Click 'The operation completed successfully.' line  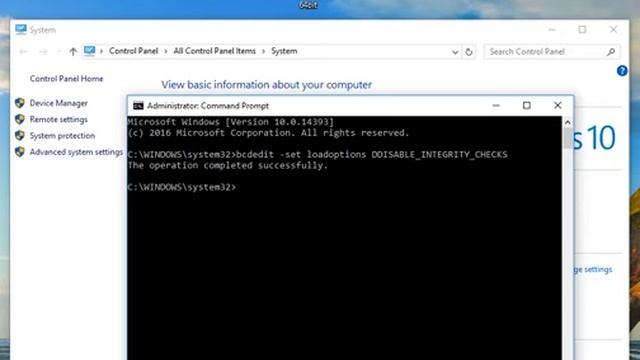tap(228, 166)
